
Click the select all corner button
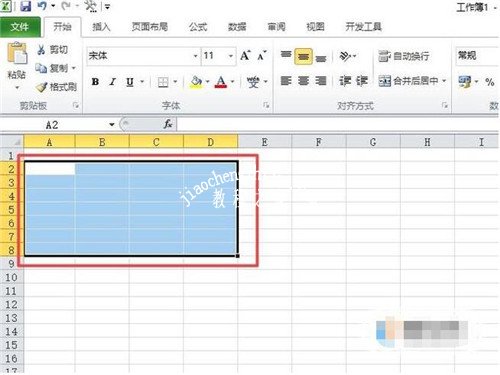(x=12, y=142)
